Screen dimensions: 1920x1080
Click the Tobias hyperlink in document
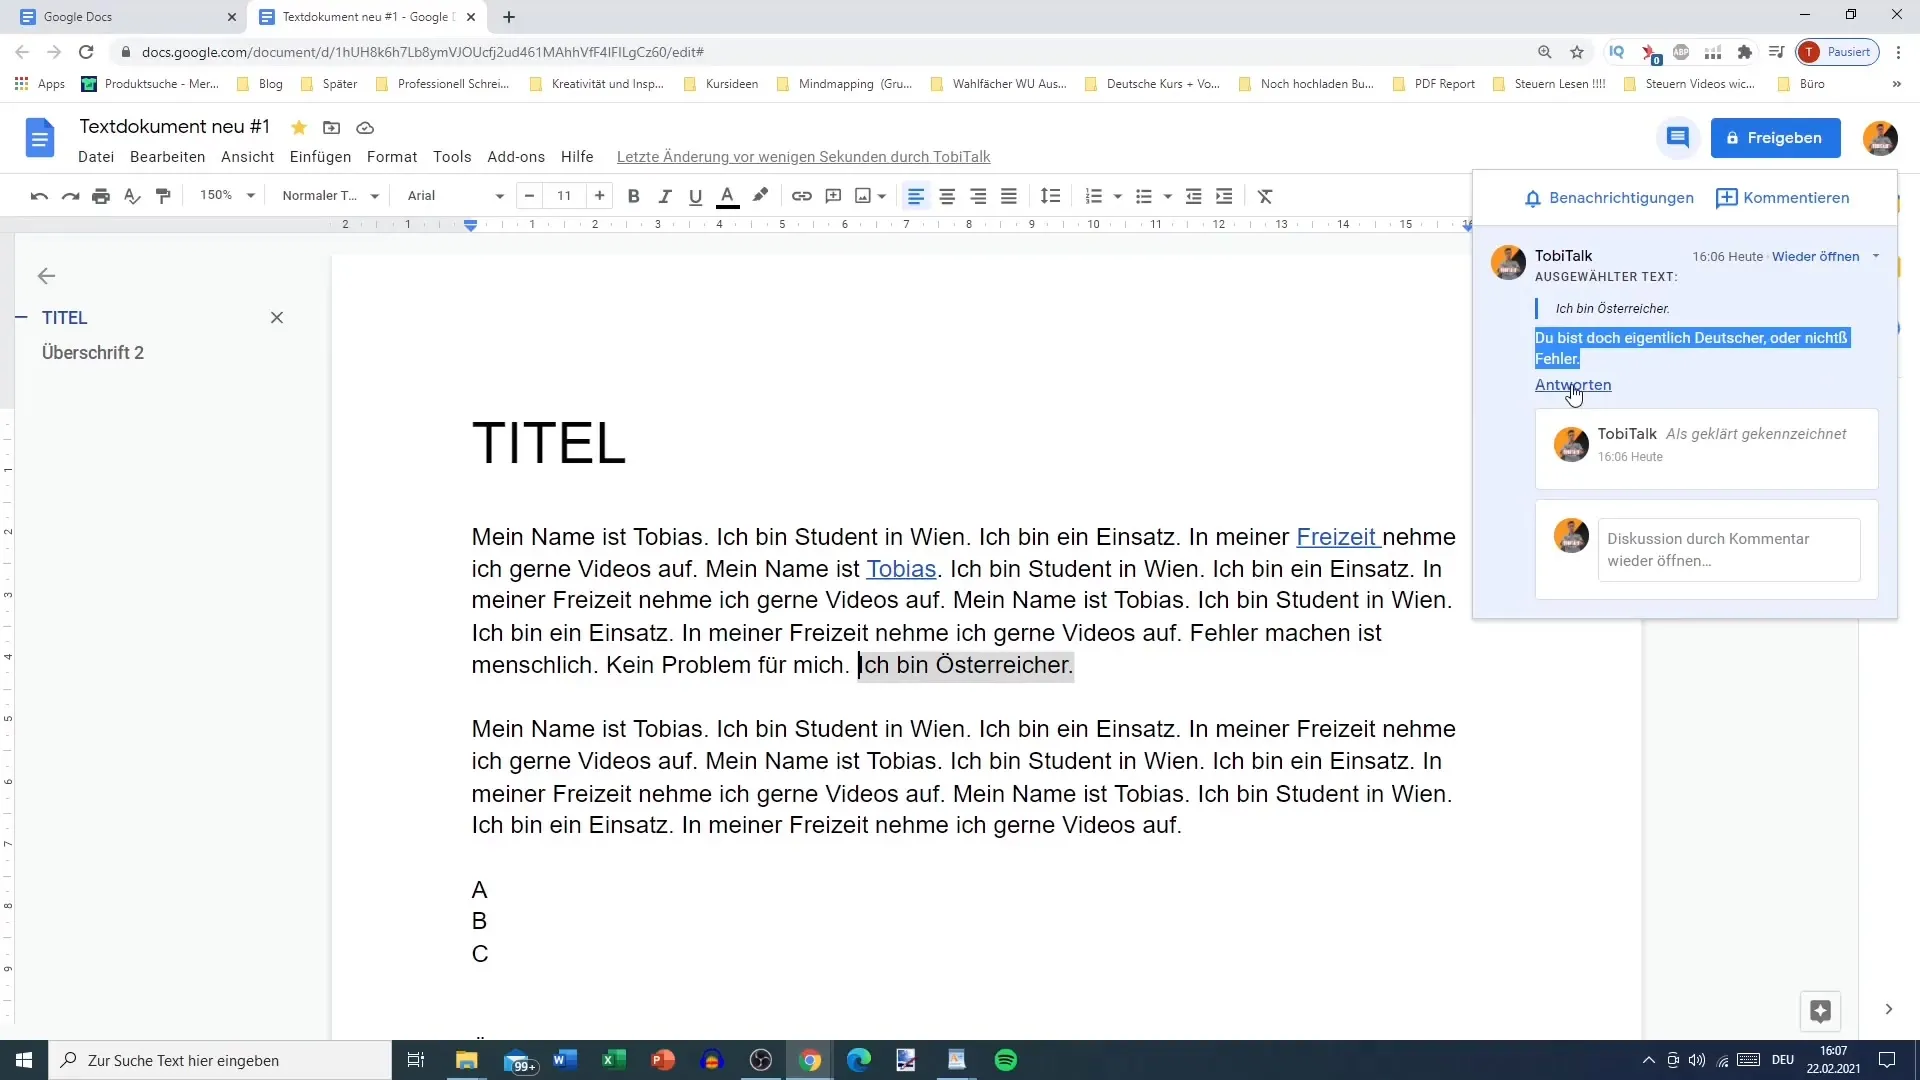(x=903, y=568)
